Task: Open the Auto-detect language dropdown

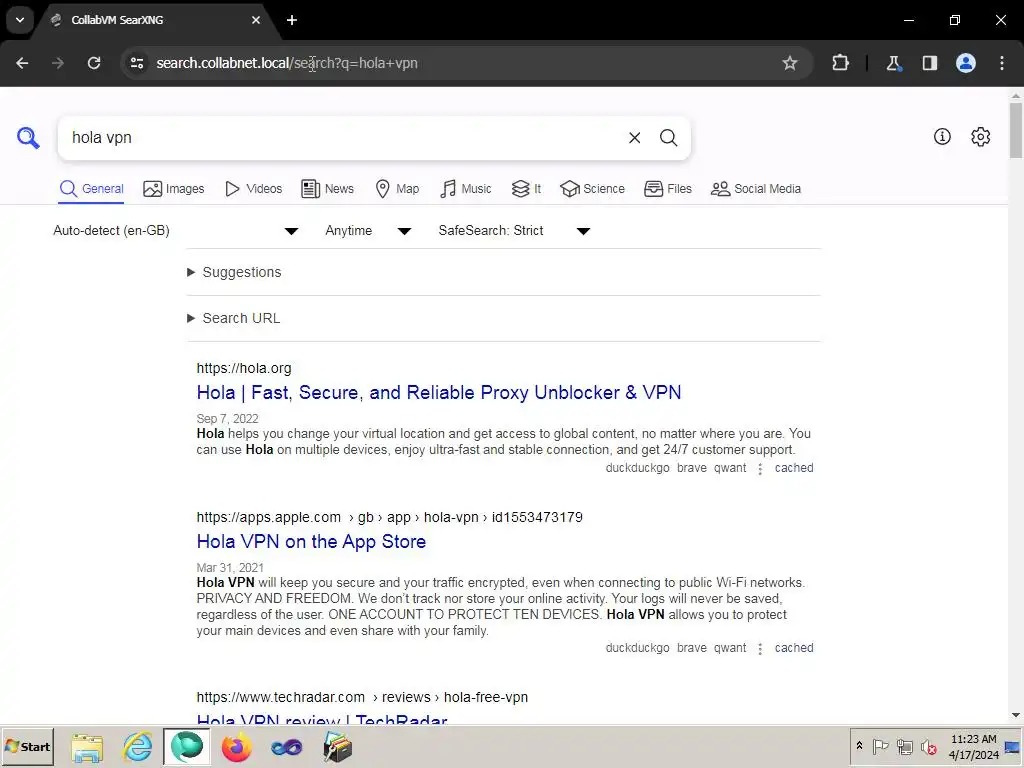Action: tap(176, 231)
